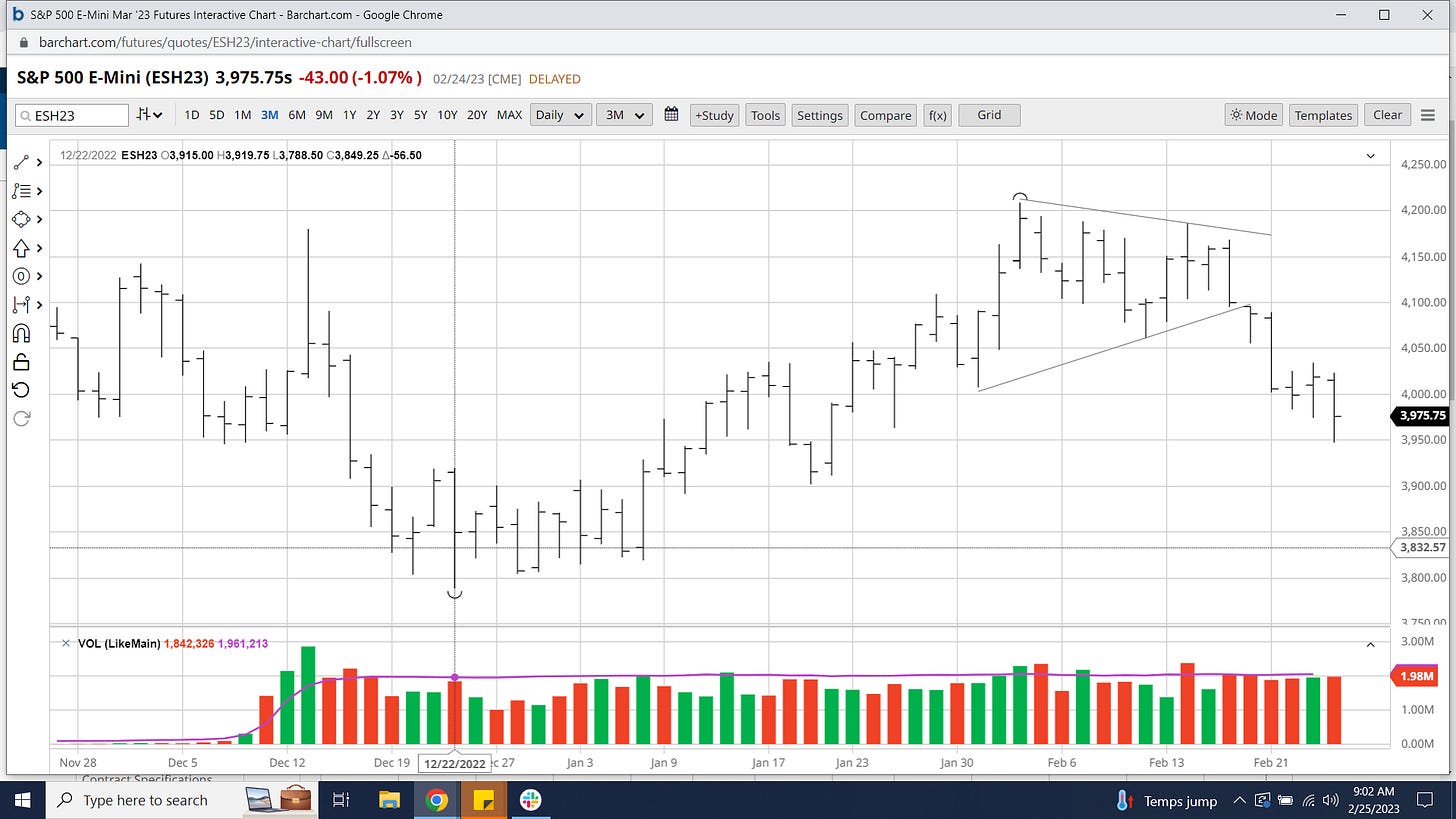The image size is (1456, 819).
Task: Click the 3,832.57 crosshair price label
Action: coord(1421,547)
